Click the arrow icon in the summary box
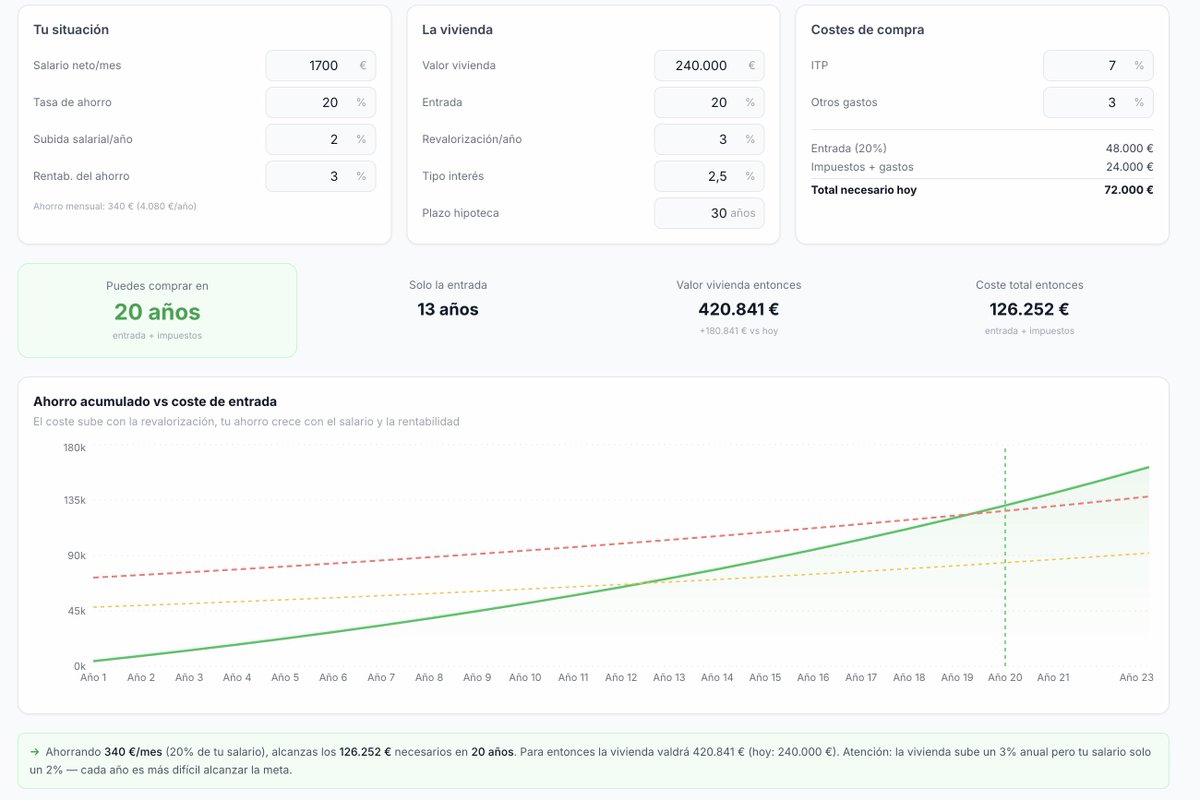The height and width of the screenshot is (800, 1200). click(x=35, y=751)
